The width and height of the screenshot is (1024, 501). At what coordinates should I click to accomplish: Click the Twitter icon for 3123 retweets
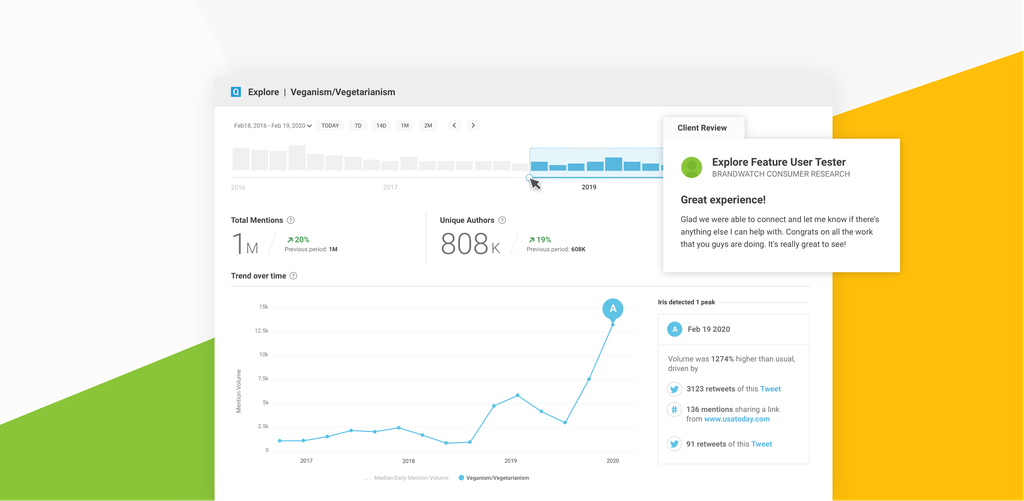(675, 389)
